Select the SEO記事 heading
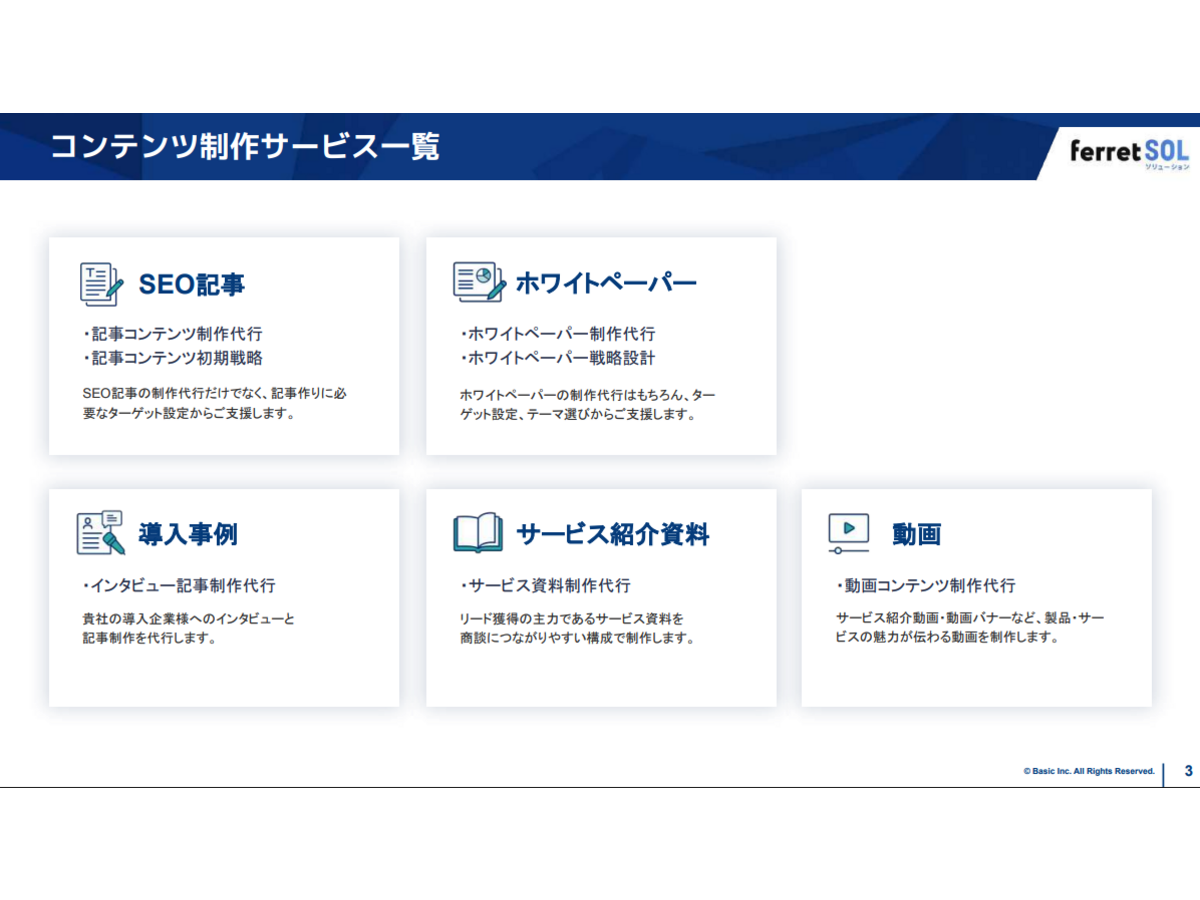This screenshot has height=900, width=1200. pos(191,285)
